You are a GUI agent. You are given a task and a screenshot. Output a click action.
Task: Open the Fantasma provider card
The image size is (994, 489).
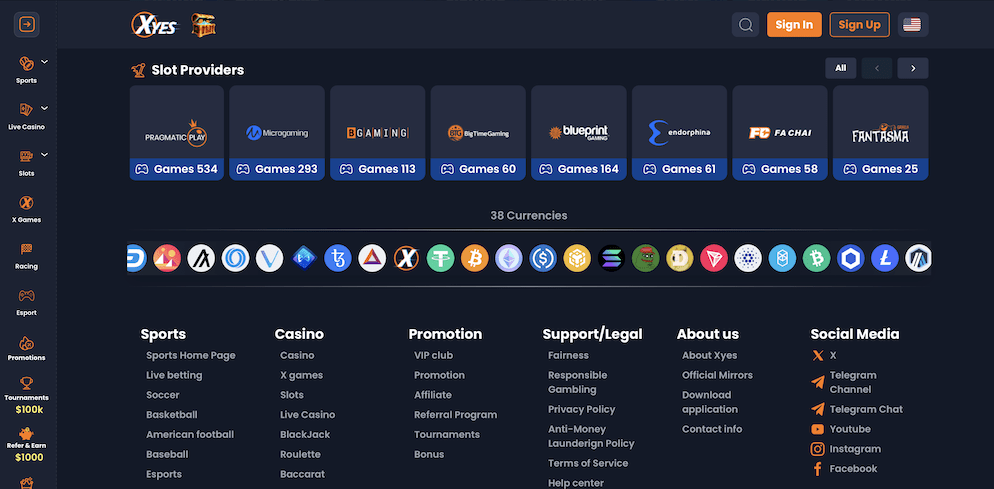click(881, 133)
